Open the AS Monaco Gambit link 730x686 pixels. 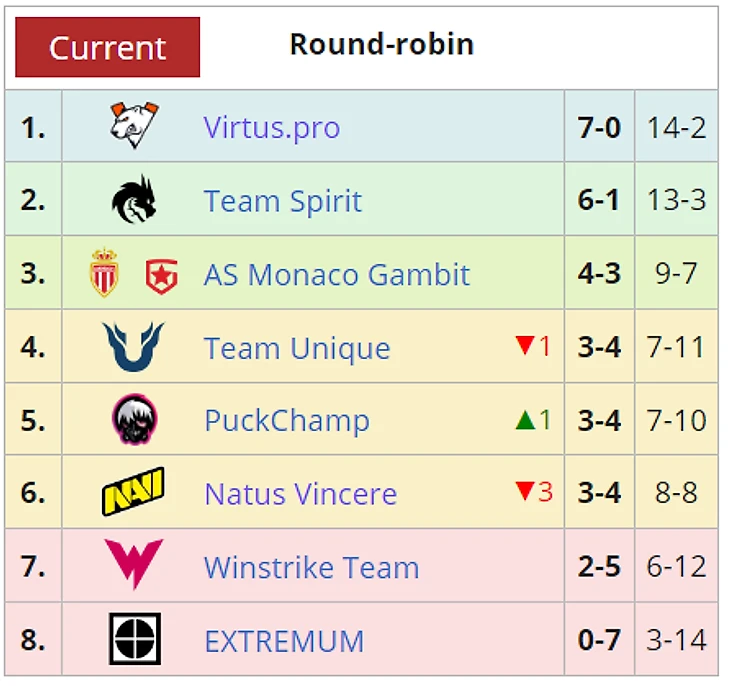[337, 274]
